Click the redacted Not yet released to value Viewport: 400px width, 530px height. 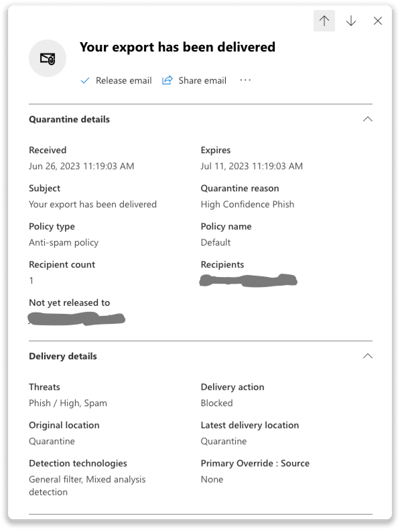76,319
